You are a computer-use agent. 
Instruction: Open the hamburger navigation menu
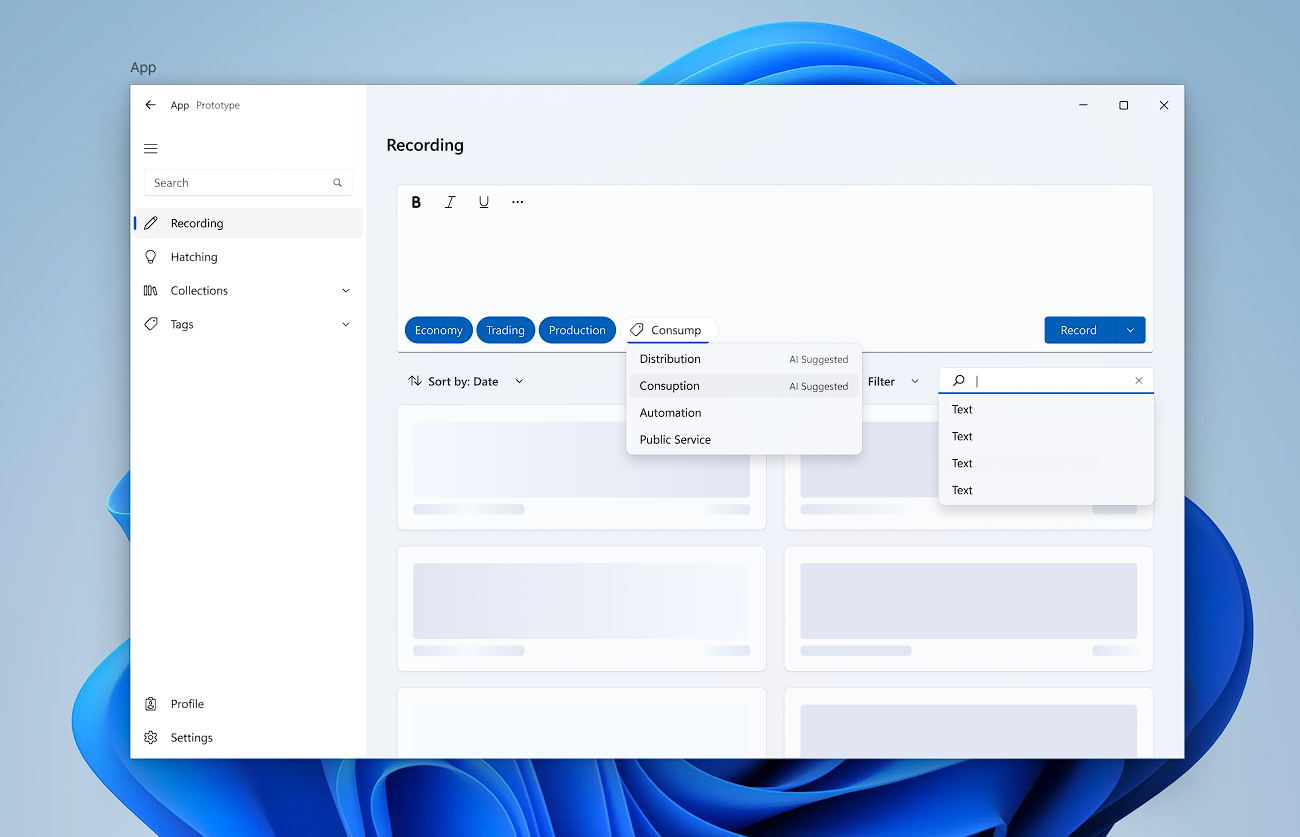pos(151,149)
